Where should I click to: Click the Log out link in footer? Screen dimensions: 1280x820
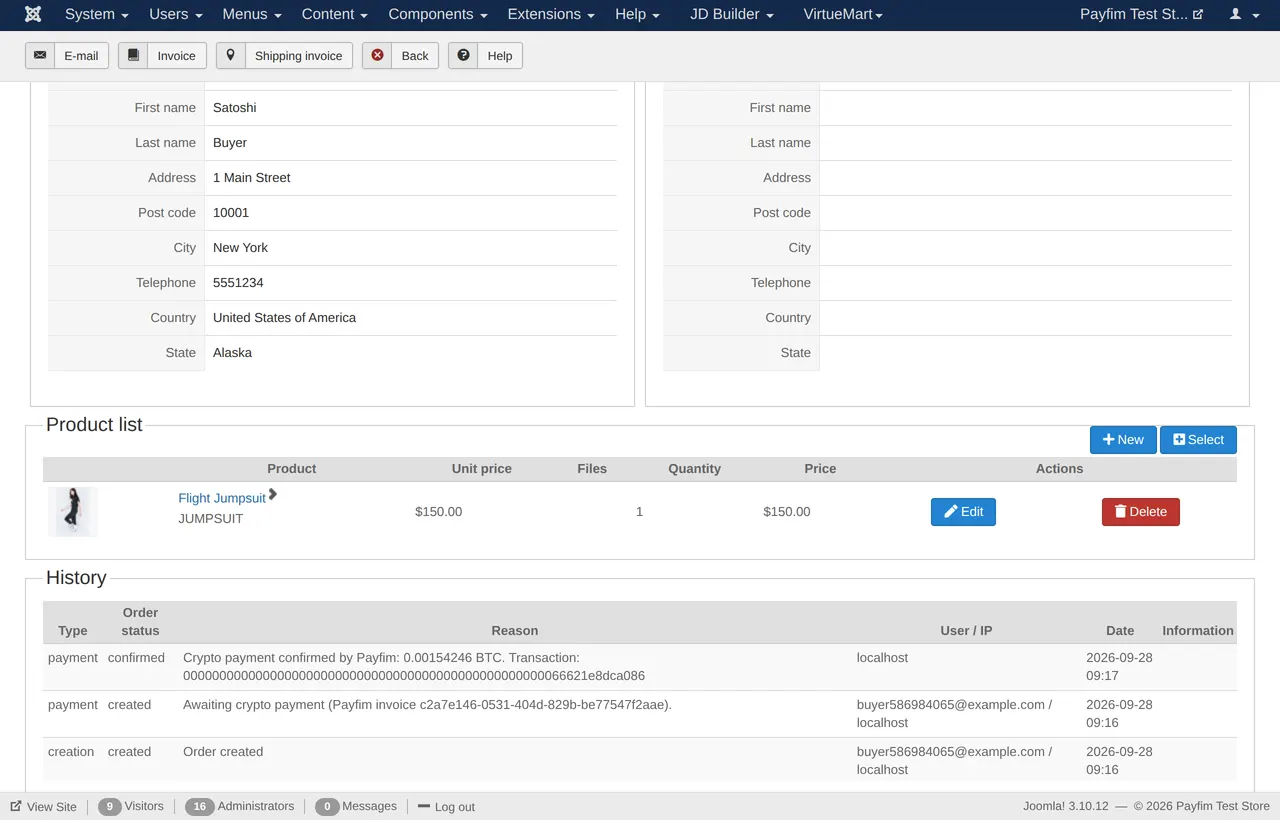tap(446, 807)
